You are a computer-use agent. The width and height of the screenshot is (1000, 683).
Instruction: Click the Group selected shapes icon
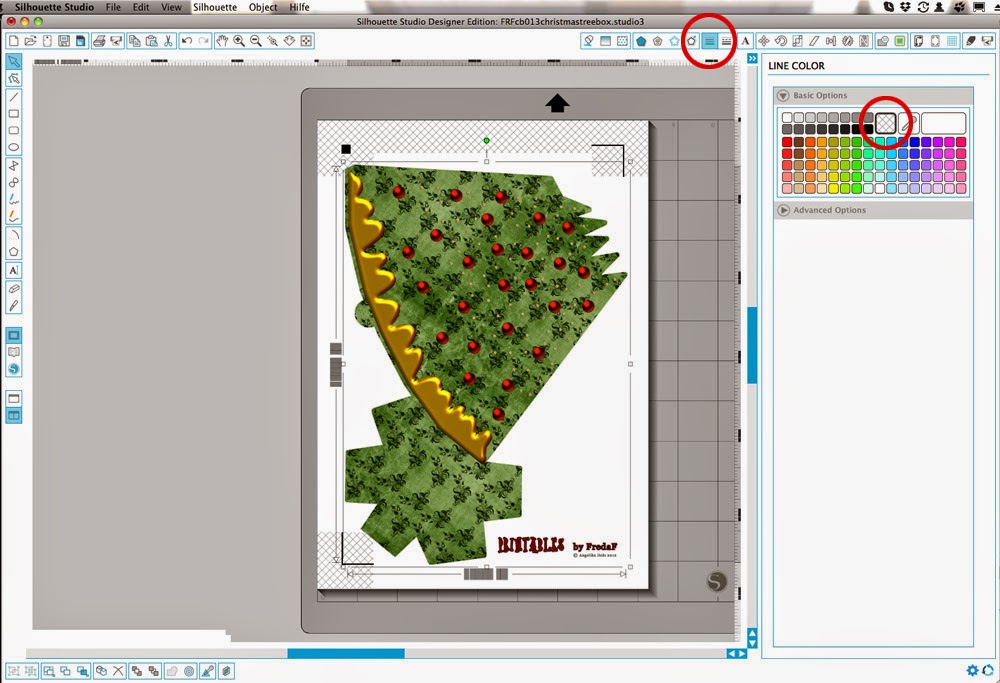click(13, 671)
